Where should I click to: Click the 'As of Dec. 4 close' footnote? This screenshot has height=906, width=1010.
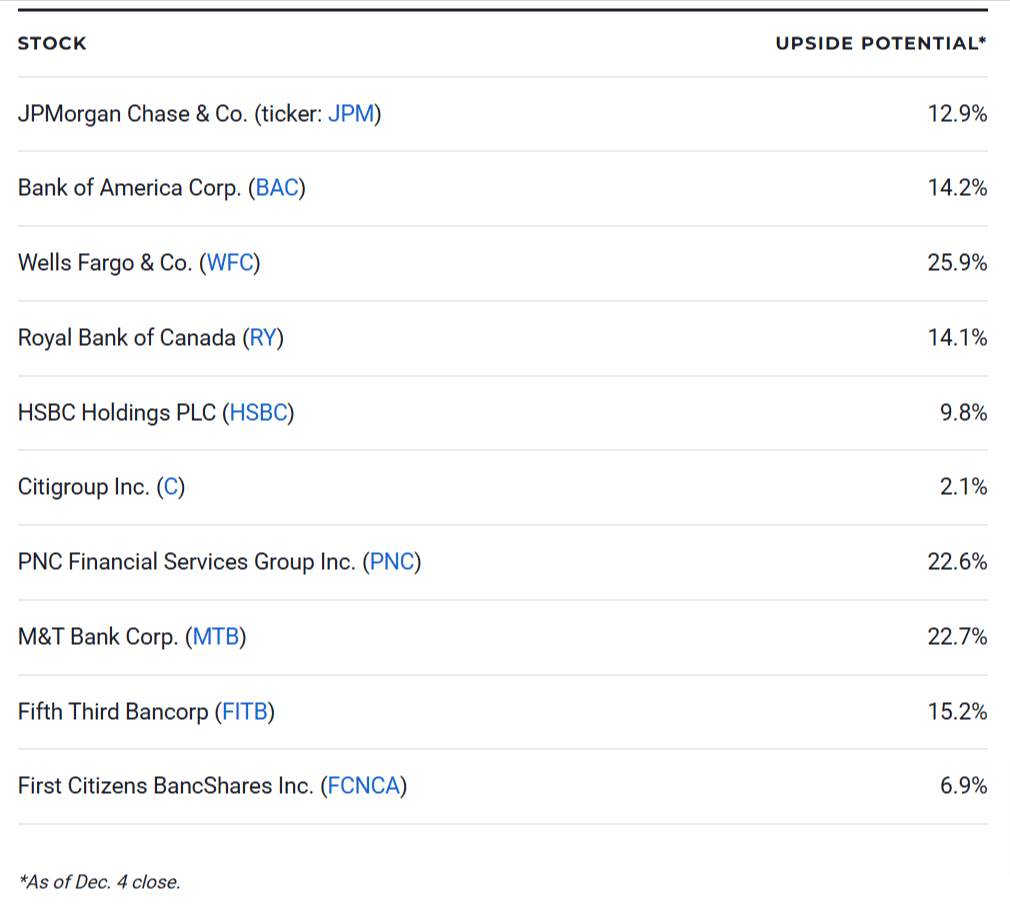100,882
